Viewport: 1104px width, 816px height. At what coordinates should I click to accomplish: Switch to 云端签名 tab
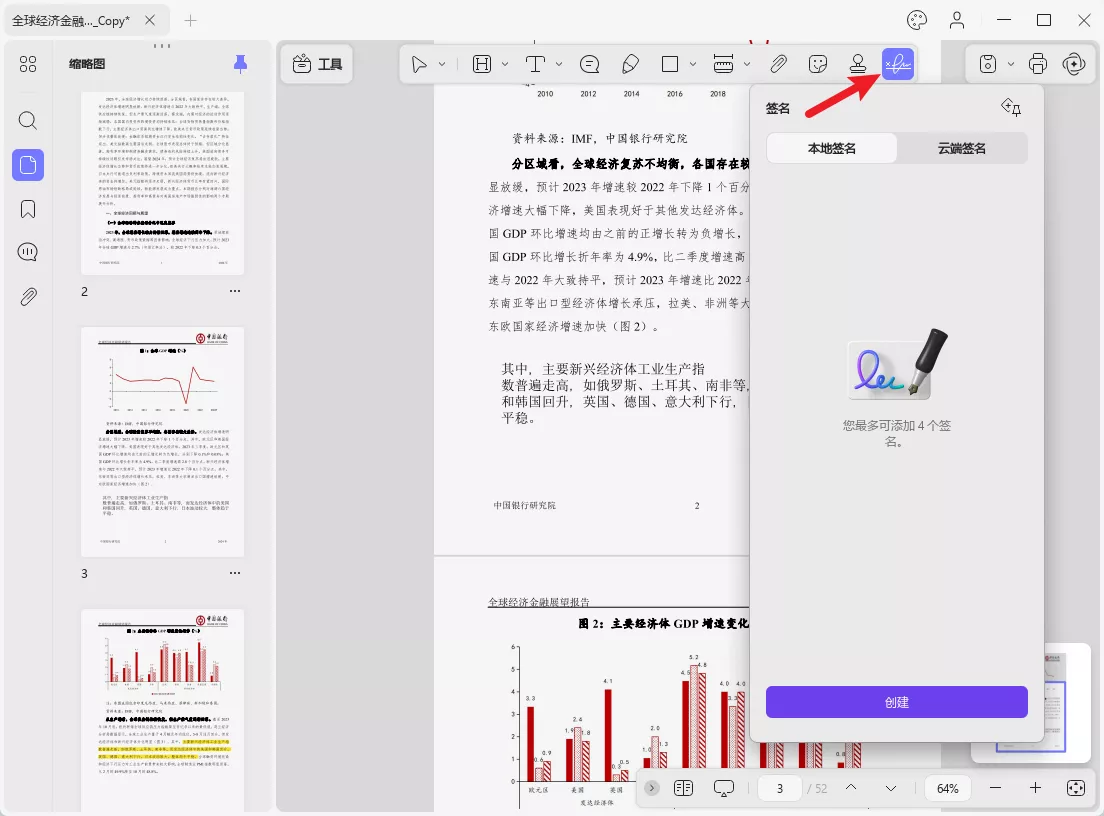[961, 148]
